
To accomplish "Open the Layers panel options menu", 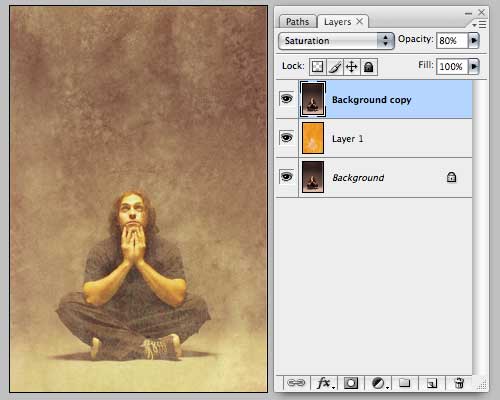I will [480, 24].
